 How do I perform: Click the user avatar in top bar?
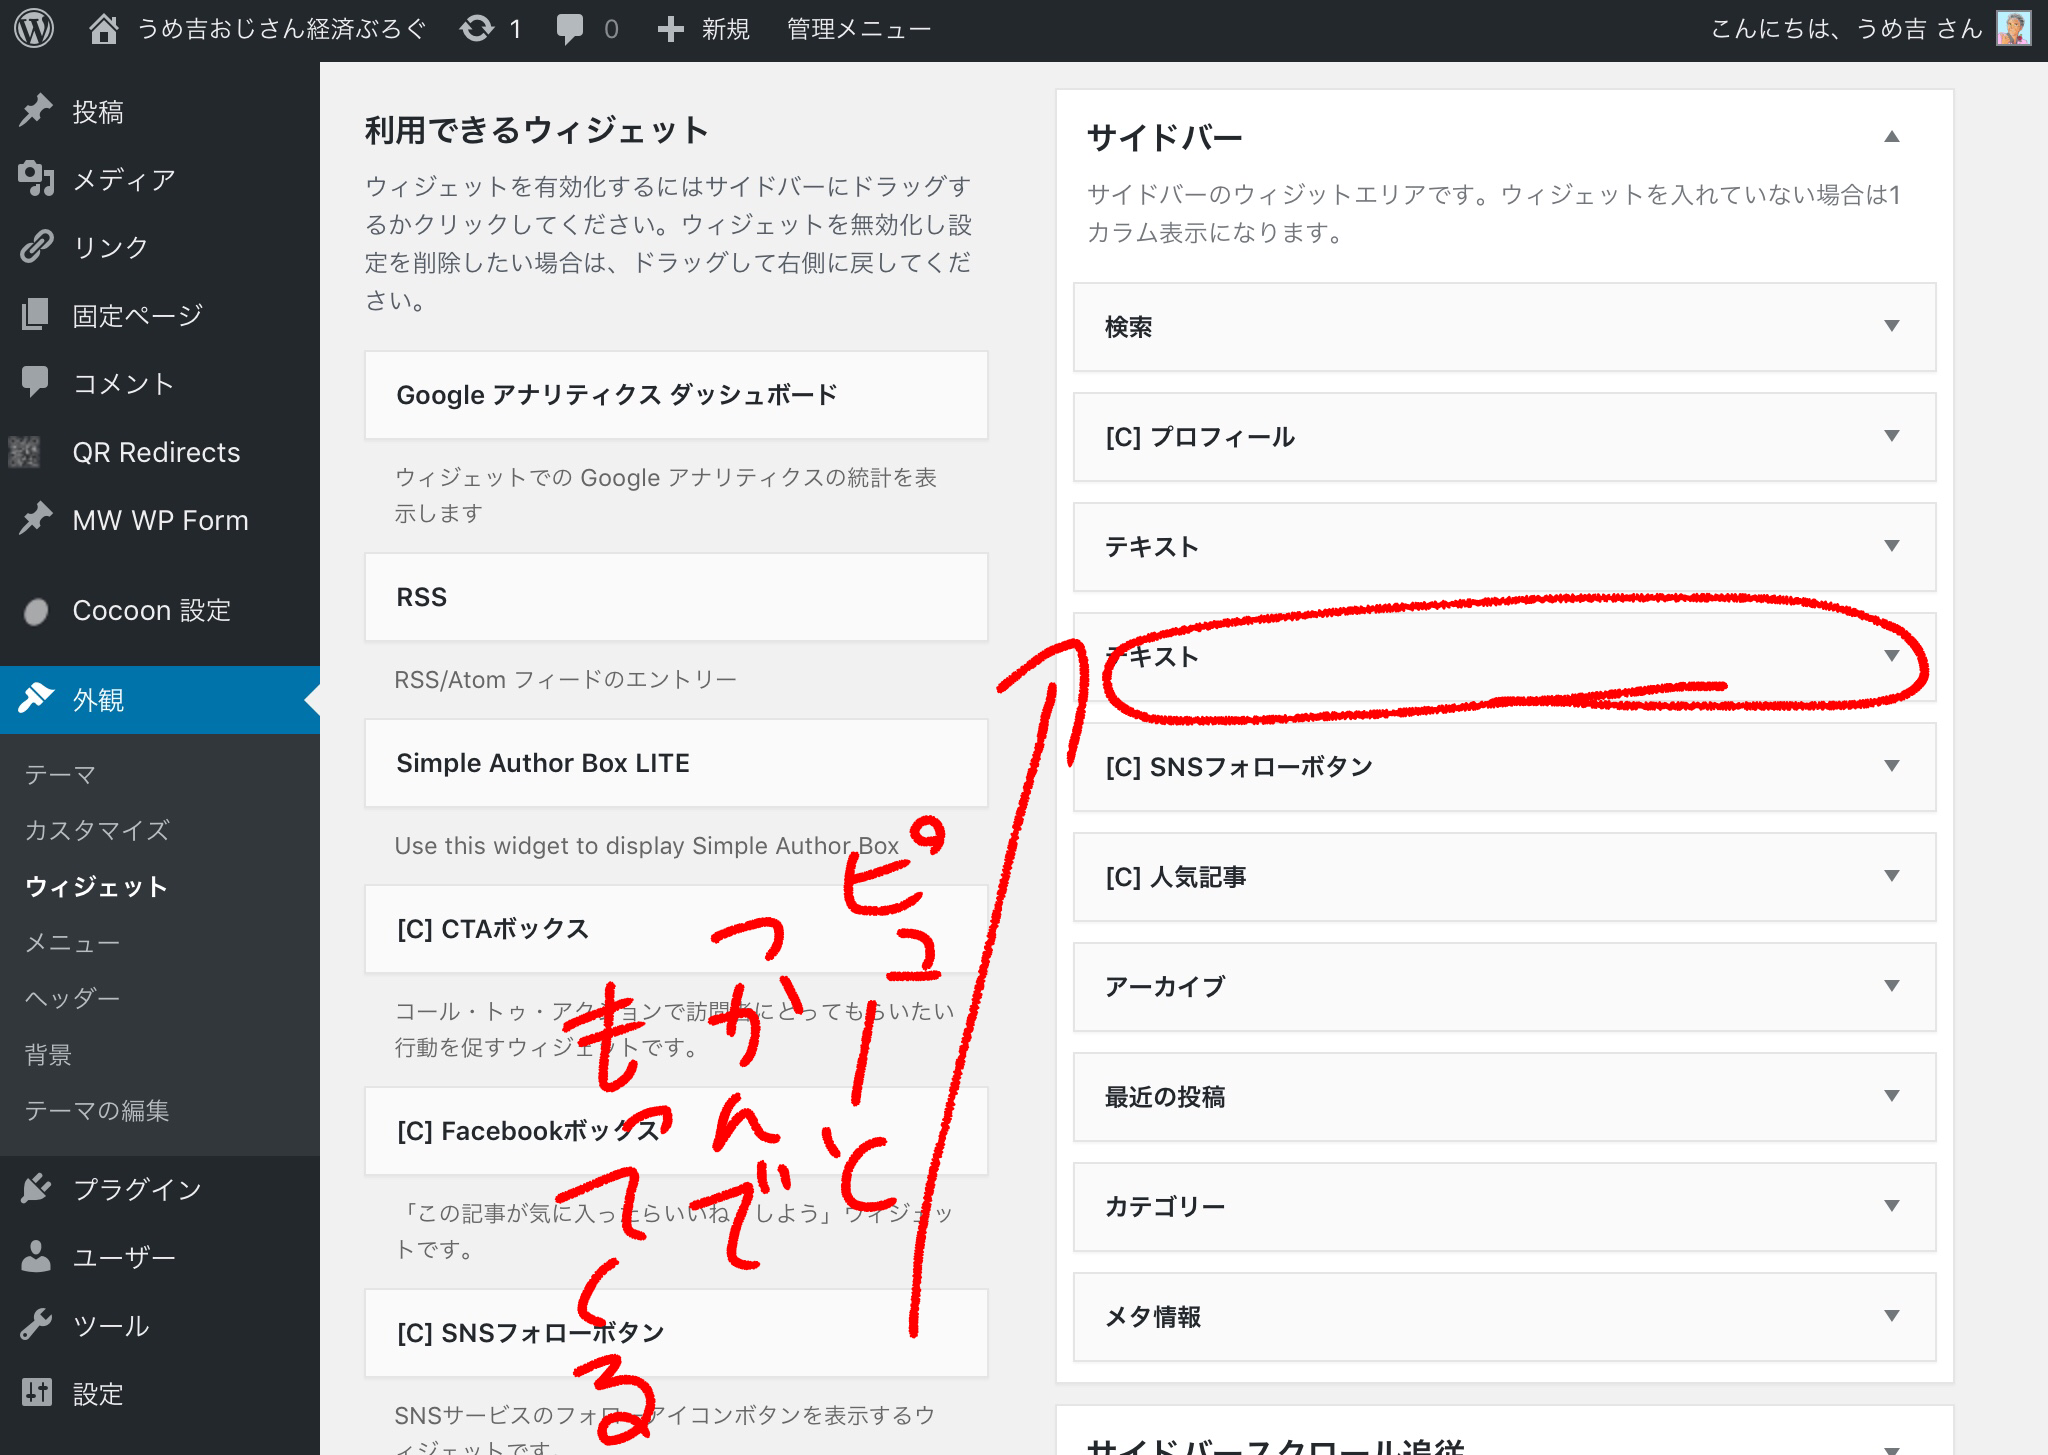click(2012, 29)
